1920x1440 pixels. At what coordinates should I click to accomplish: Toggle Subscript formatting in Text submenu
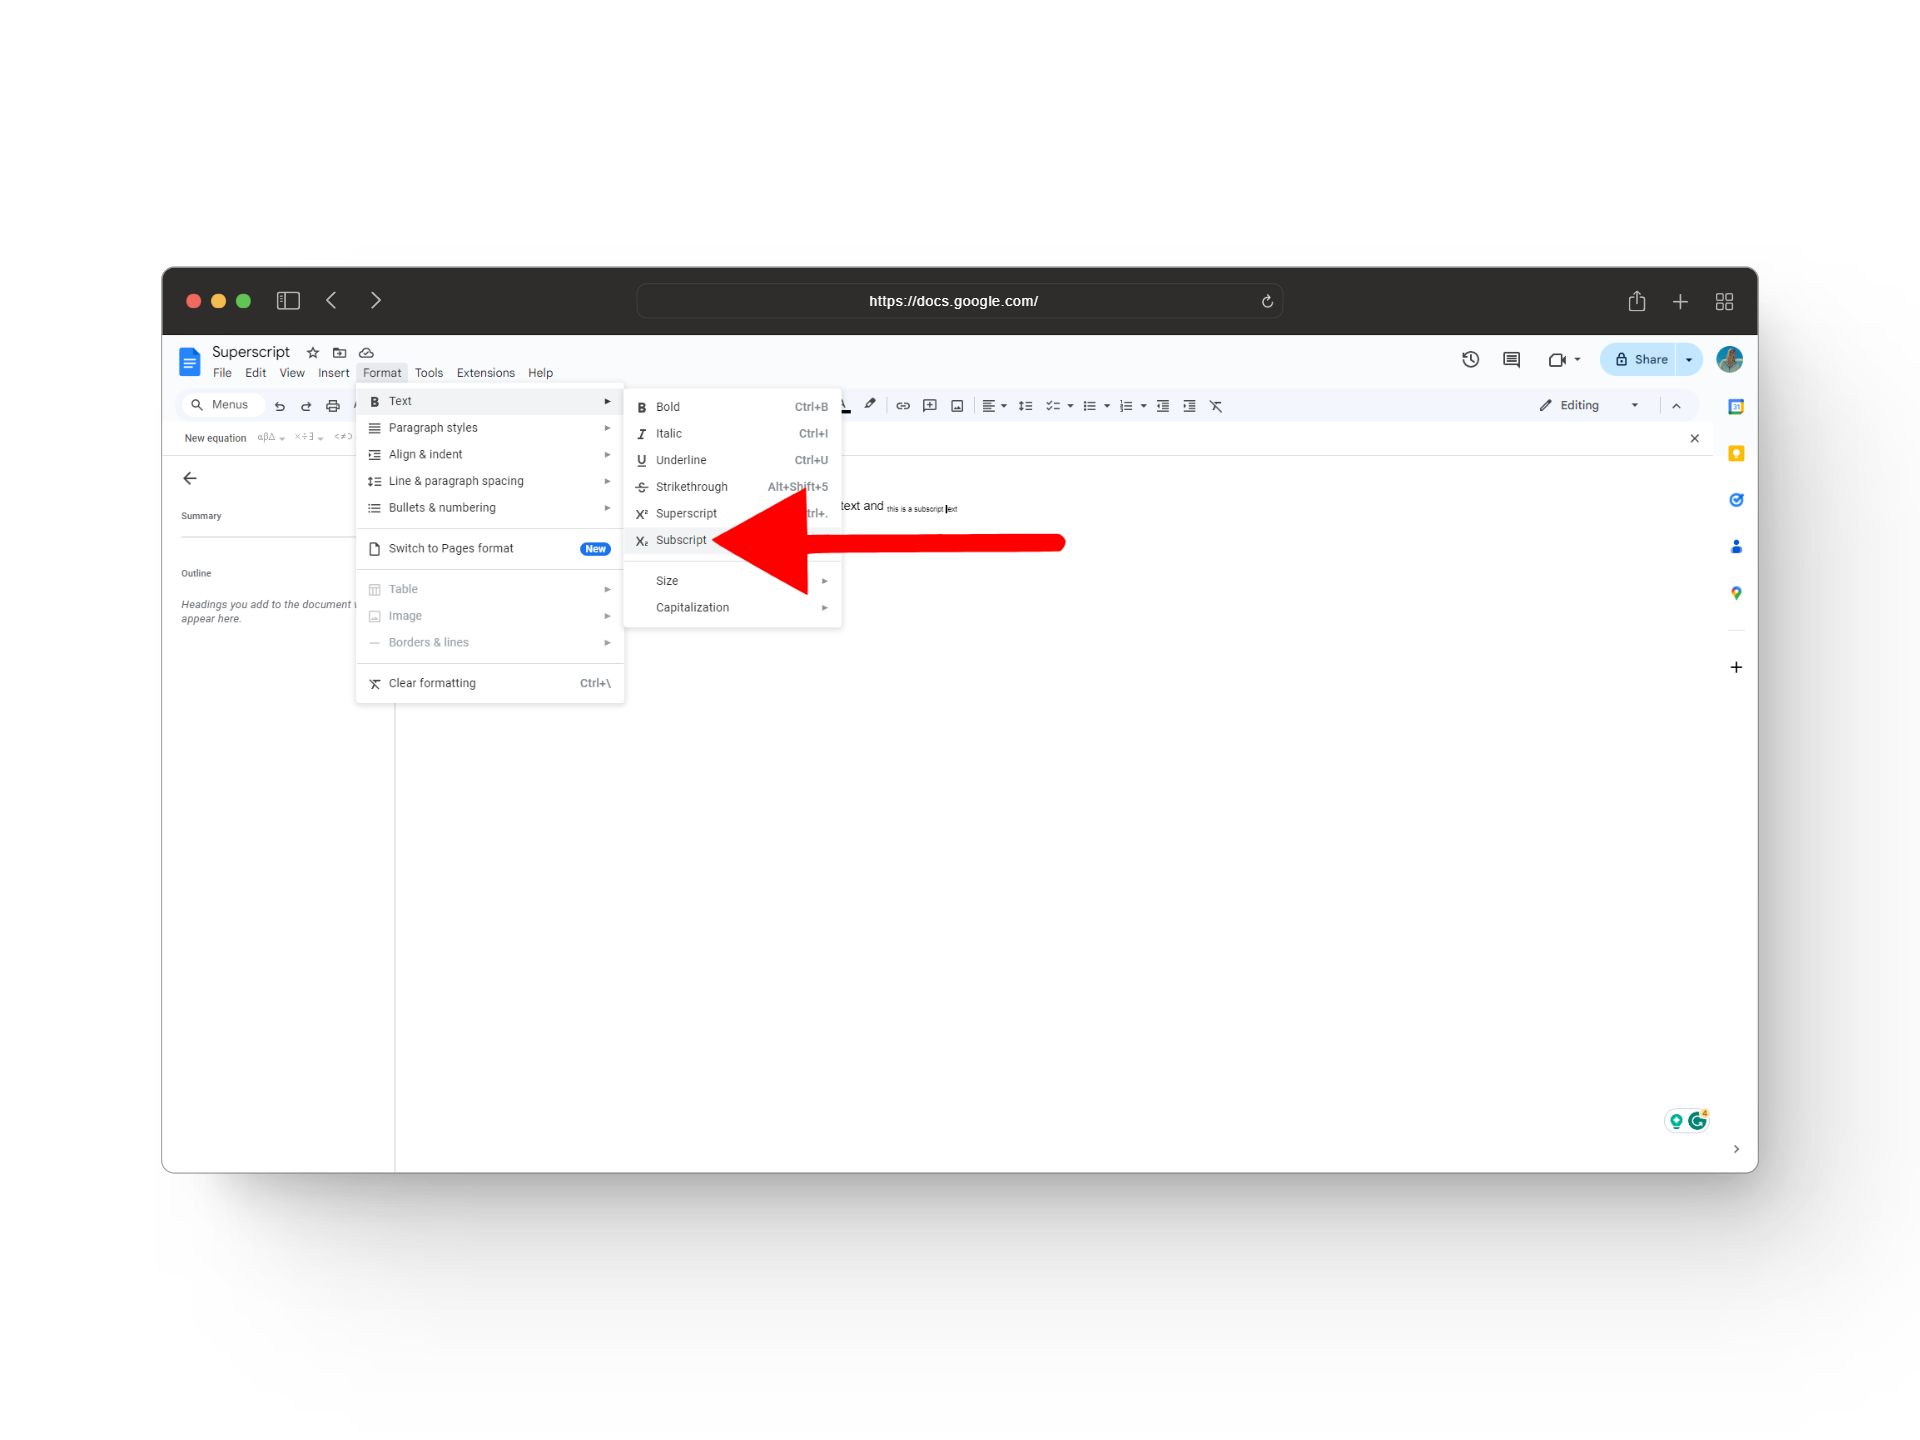(681, 540)
